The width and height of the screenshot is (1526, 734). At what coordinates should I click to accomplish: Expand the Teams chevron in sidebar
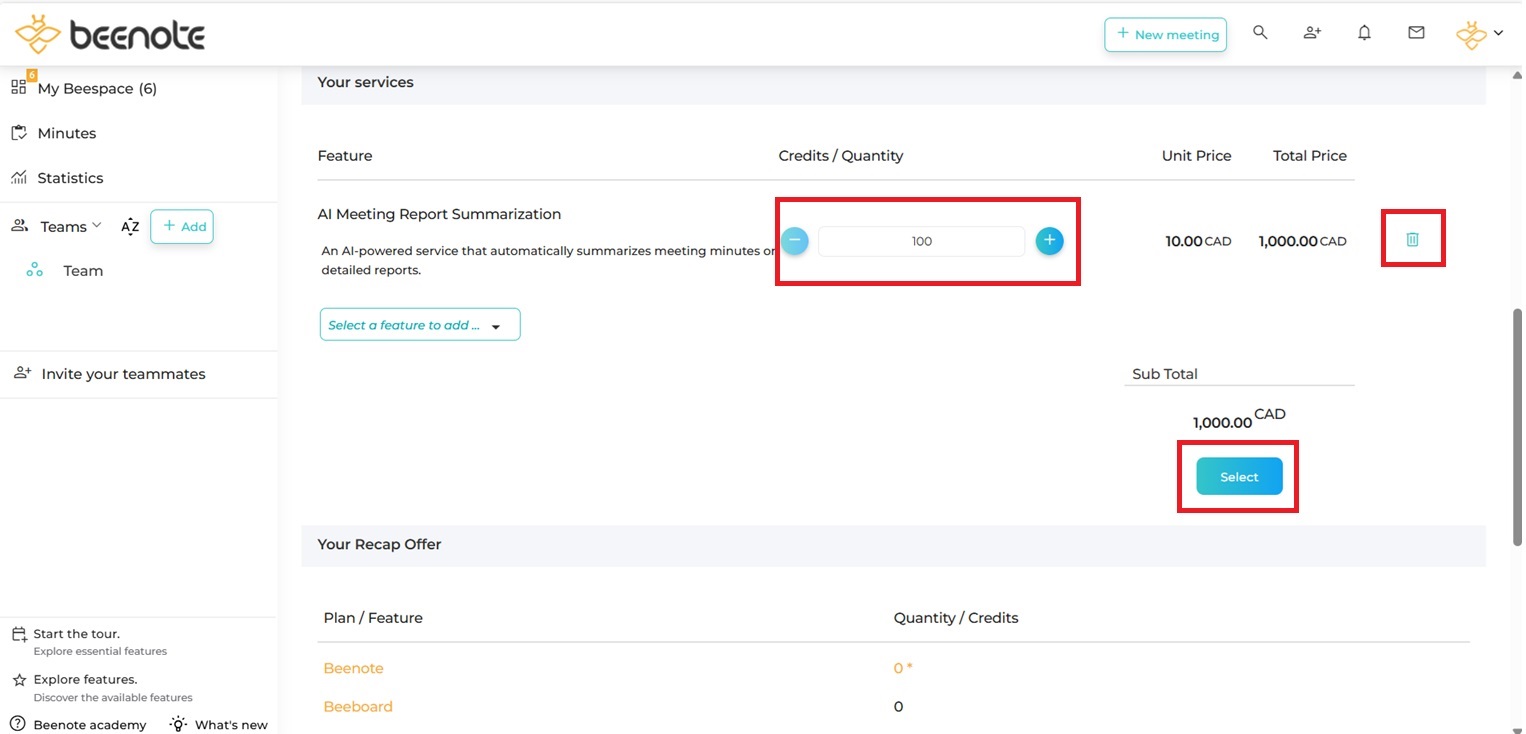point(97,226)
